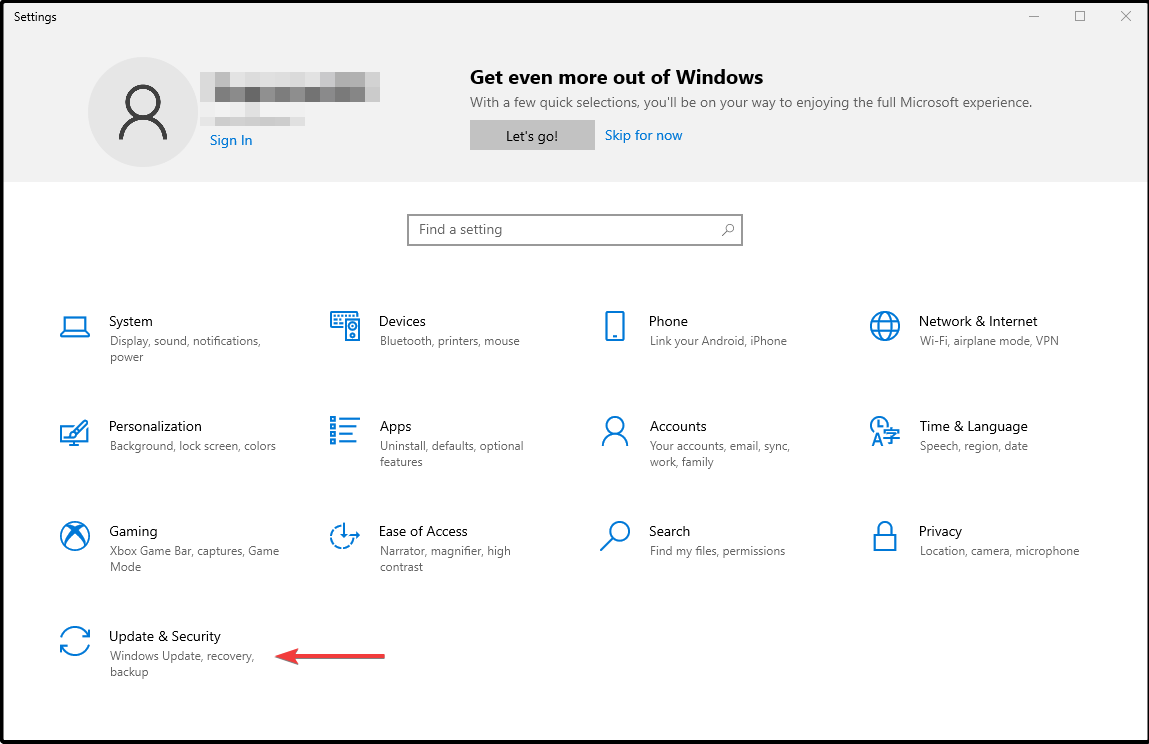This screenshot has height=744, width=1149.
Task: Click the Sign In link
Action: pos(231,140)
